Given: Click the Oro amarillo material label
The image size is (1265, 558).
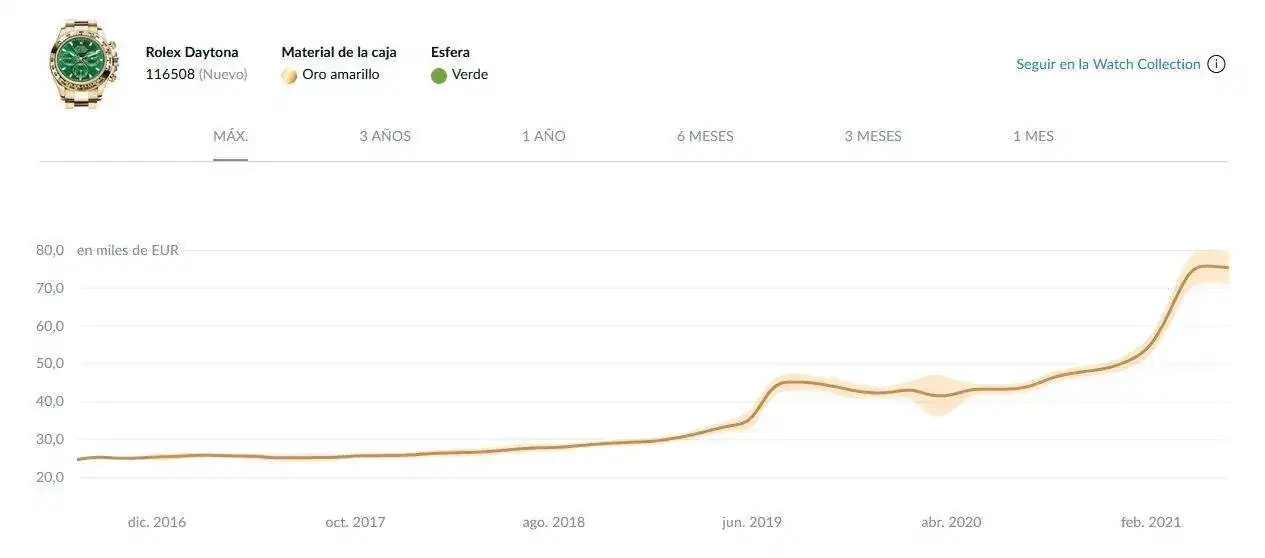Looking at the screenshot, I should tap(341, 74).
